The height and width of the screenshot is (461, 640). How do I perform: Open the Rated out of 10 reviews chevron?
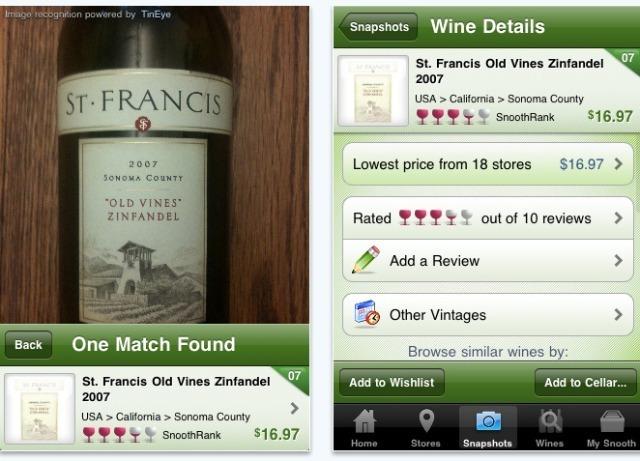(618, 218)
